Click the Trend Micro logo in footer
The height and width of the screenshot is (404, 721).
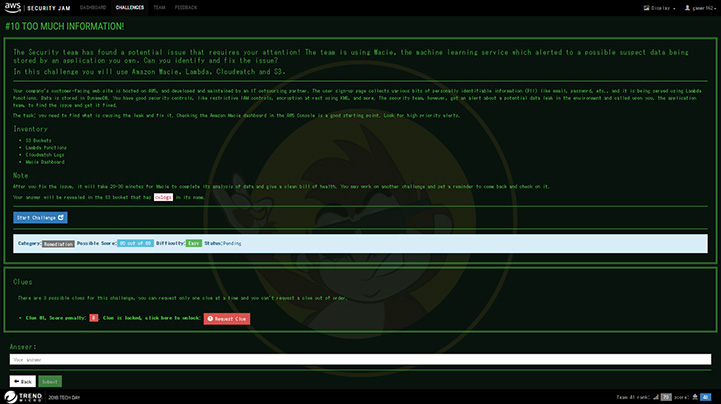coord(23,397)
